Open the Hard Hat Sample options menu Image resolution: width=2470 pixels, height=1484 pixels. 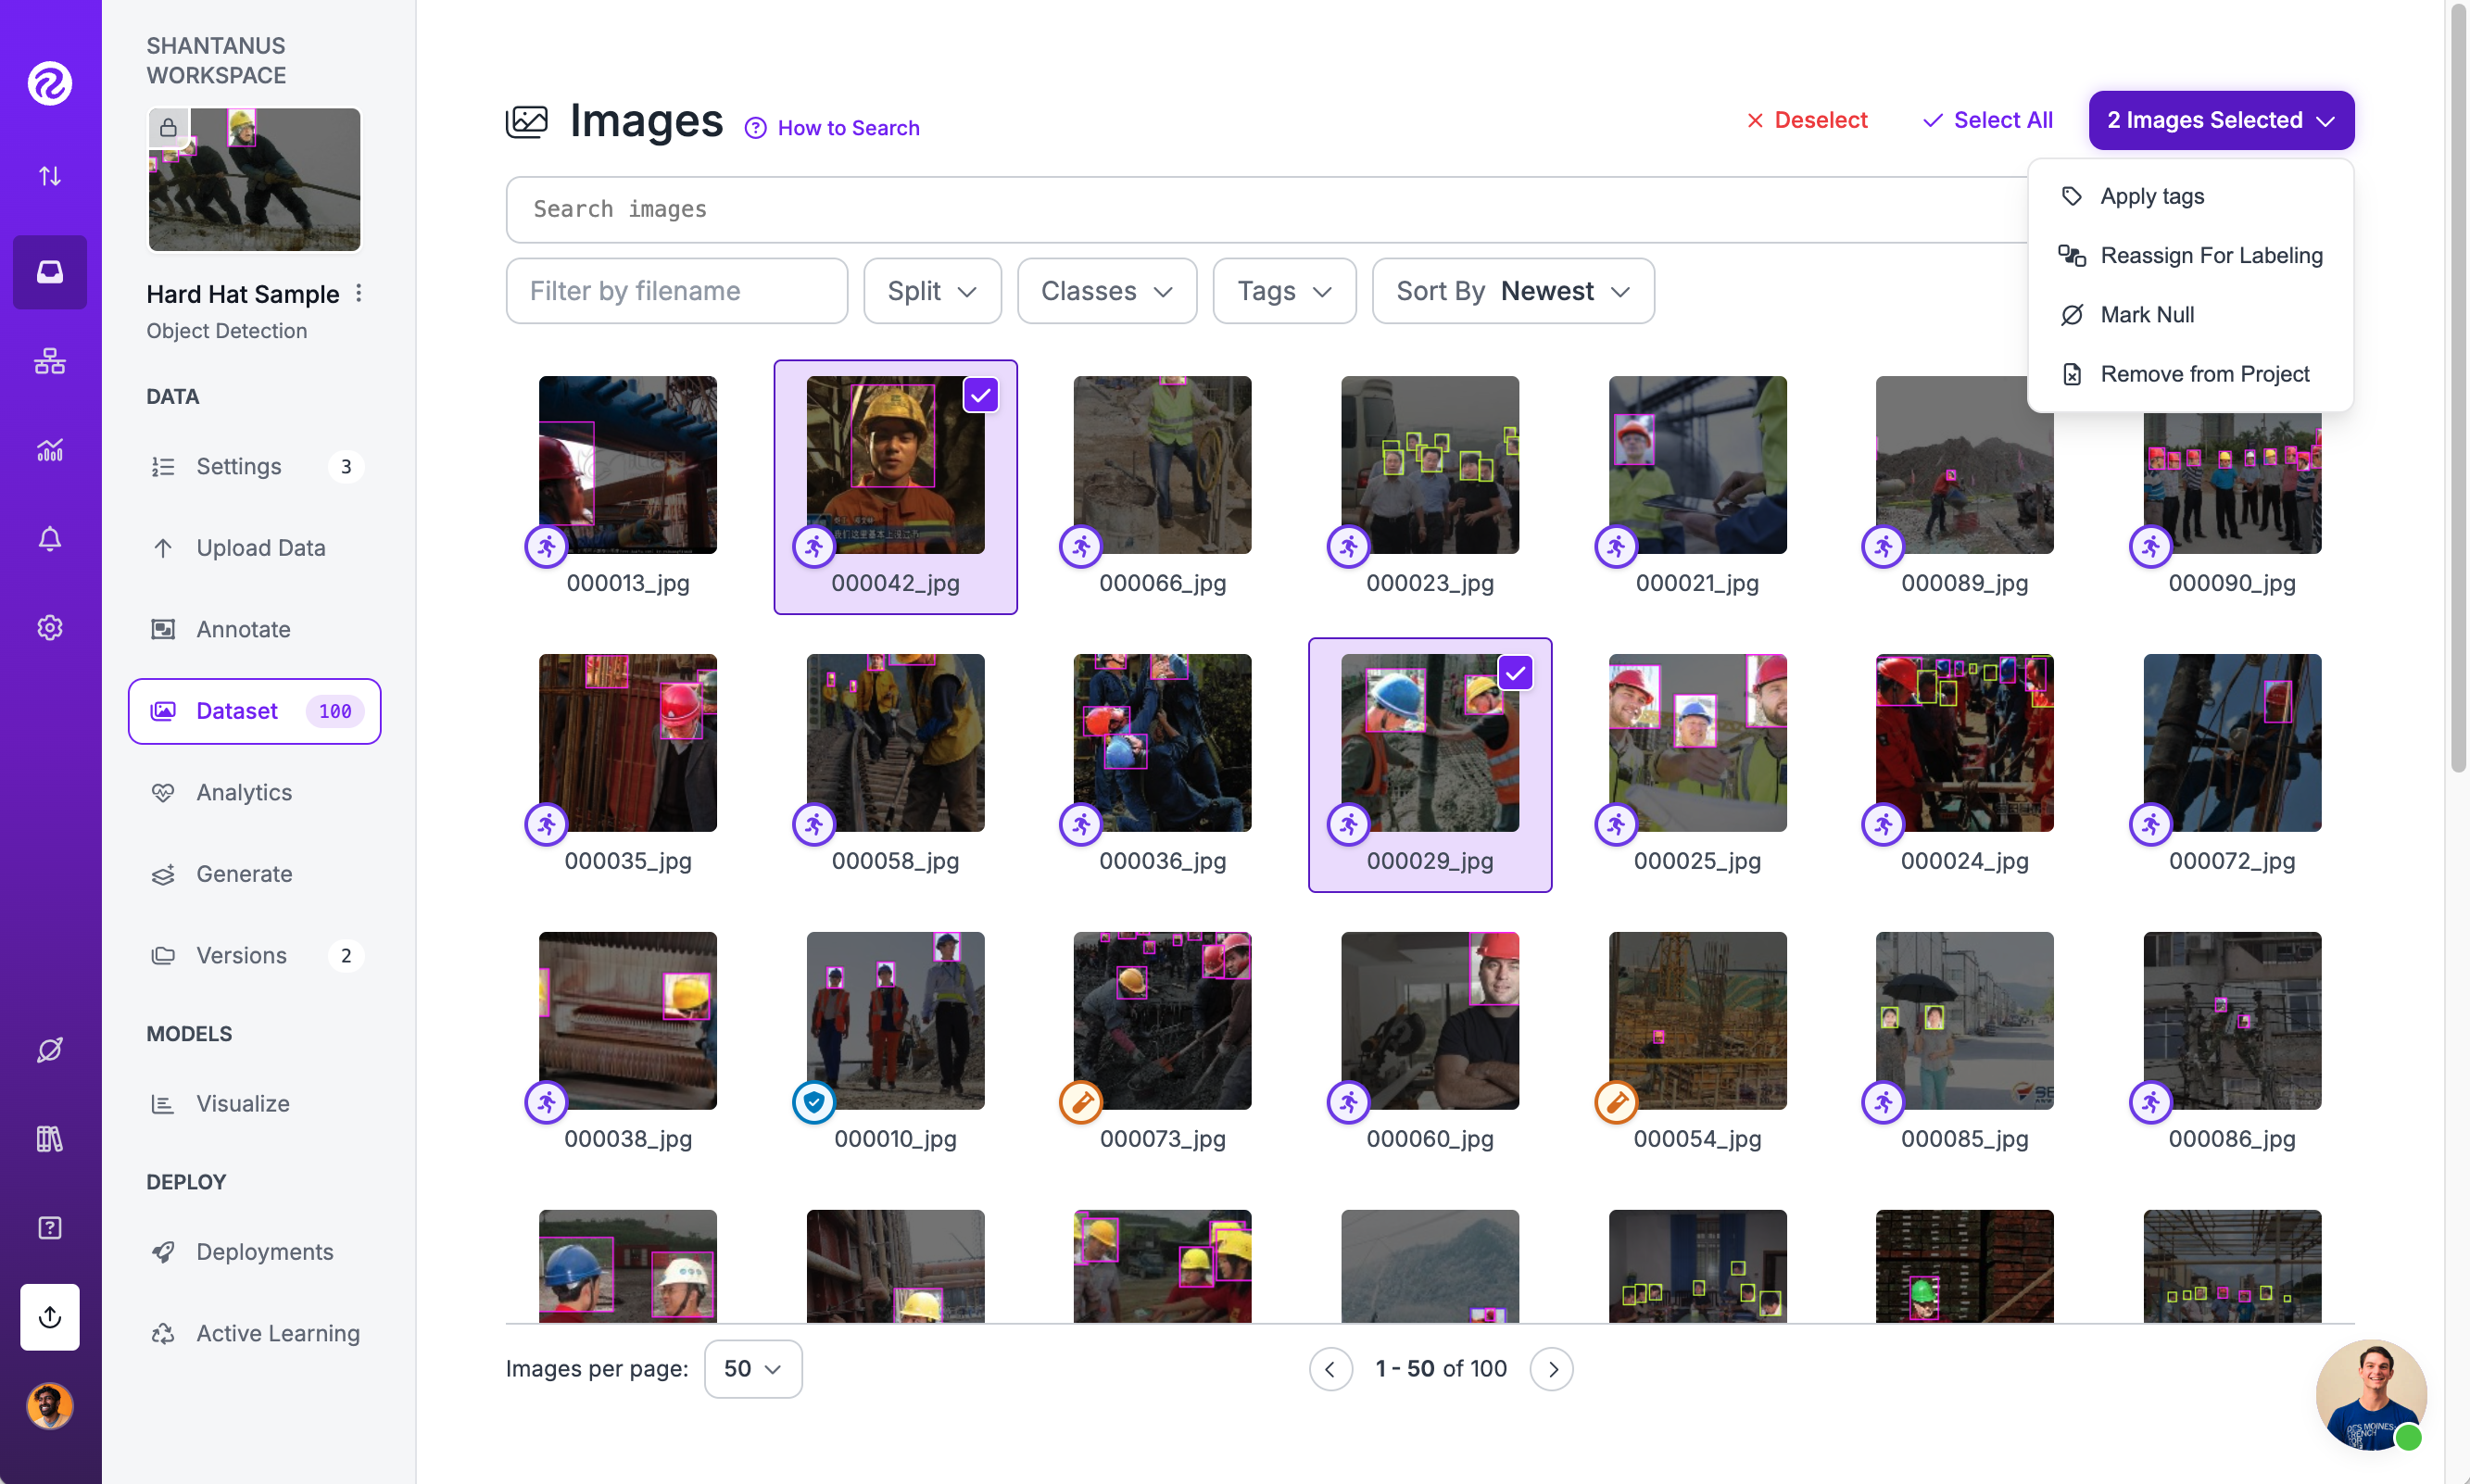pos(359,293)
